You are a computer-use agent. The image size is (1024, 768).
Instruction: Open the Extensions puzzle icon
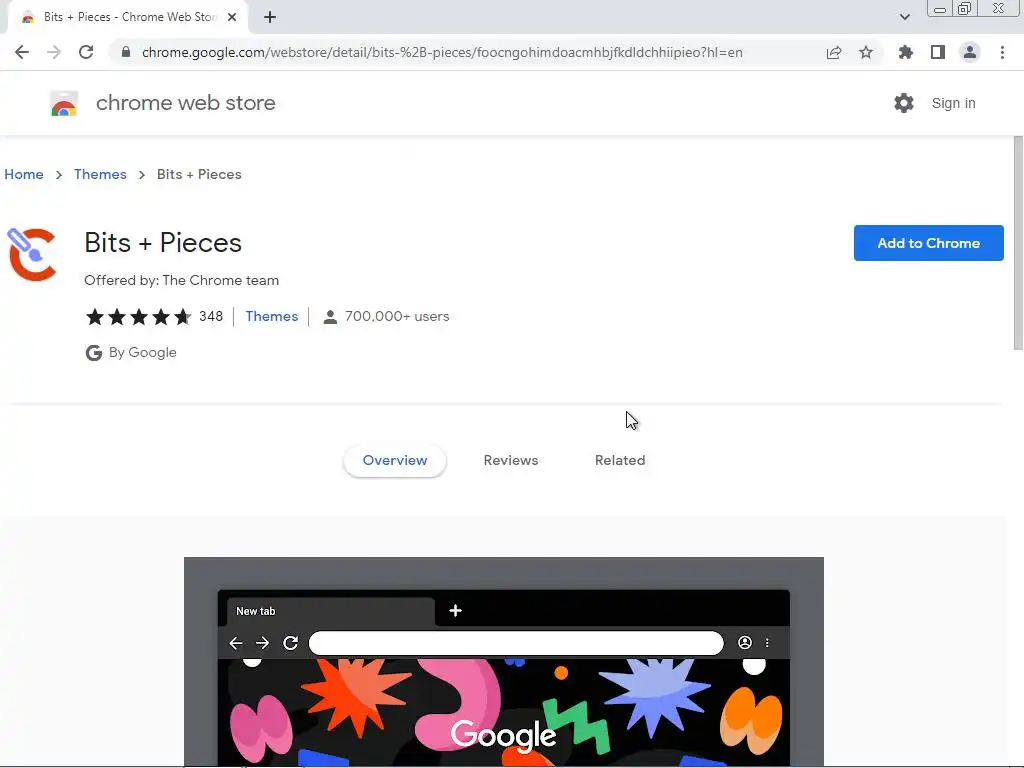[906, 52]
